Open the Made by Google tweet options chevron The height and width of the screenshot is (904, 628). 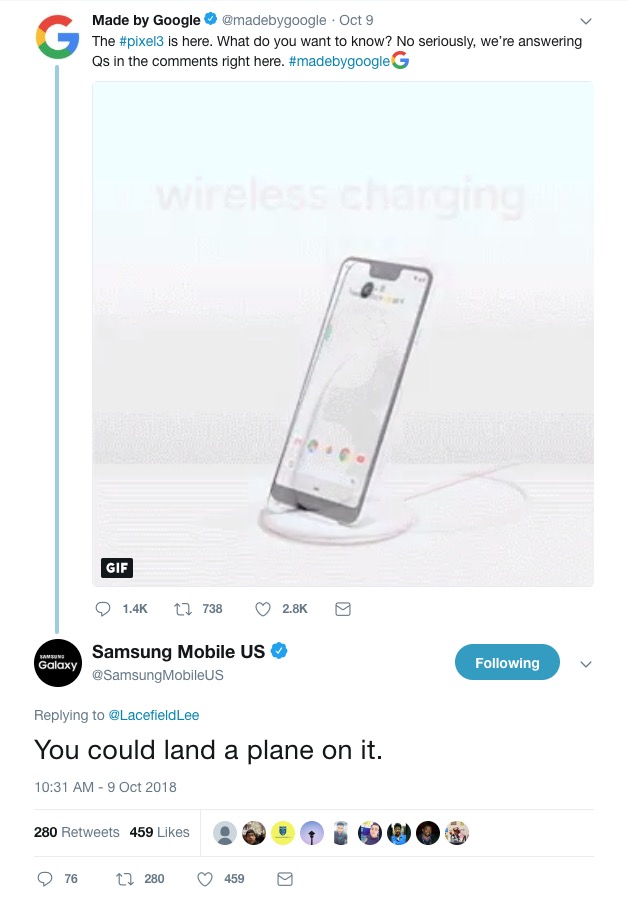point(586,21)
